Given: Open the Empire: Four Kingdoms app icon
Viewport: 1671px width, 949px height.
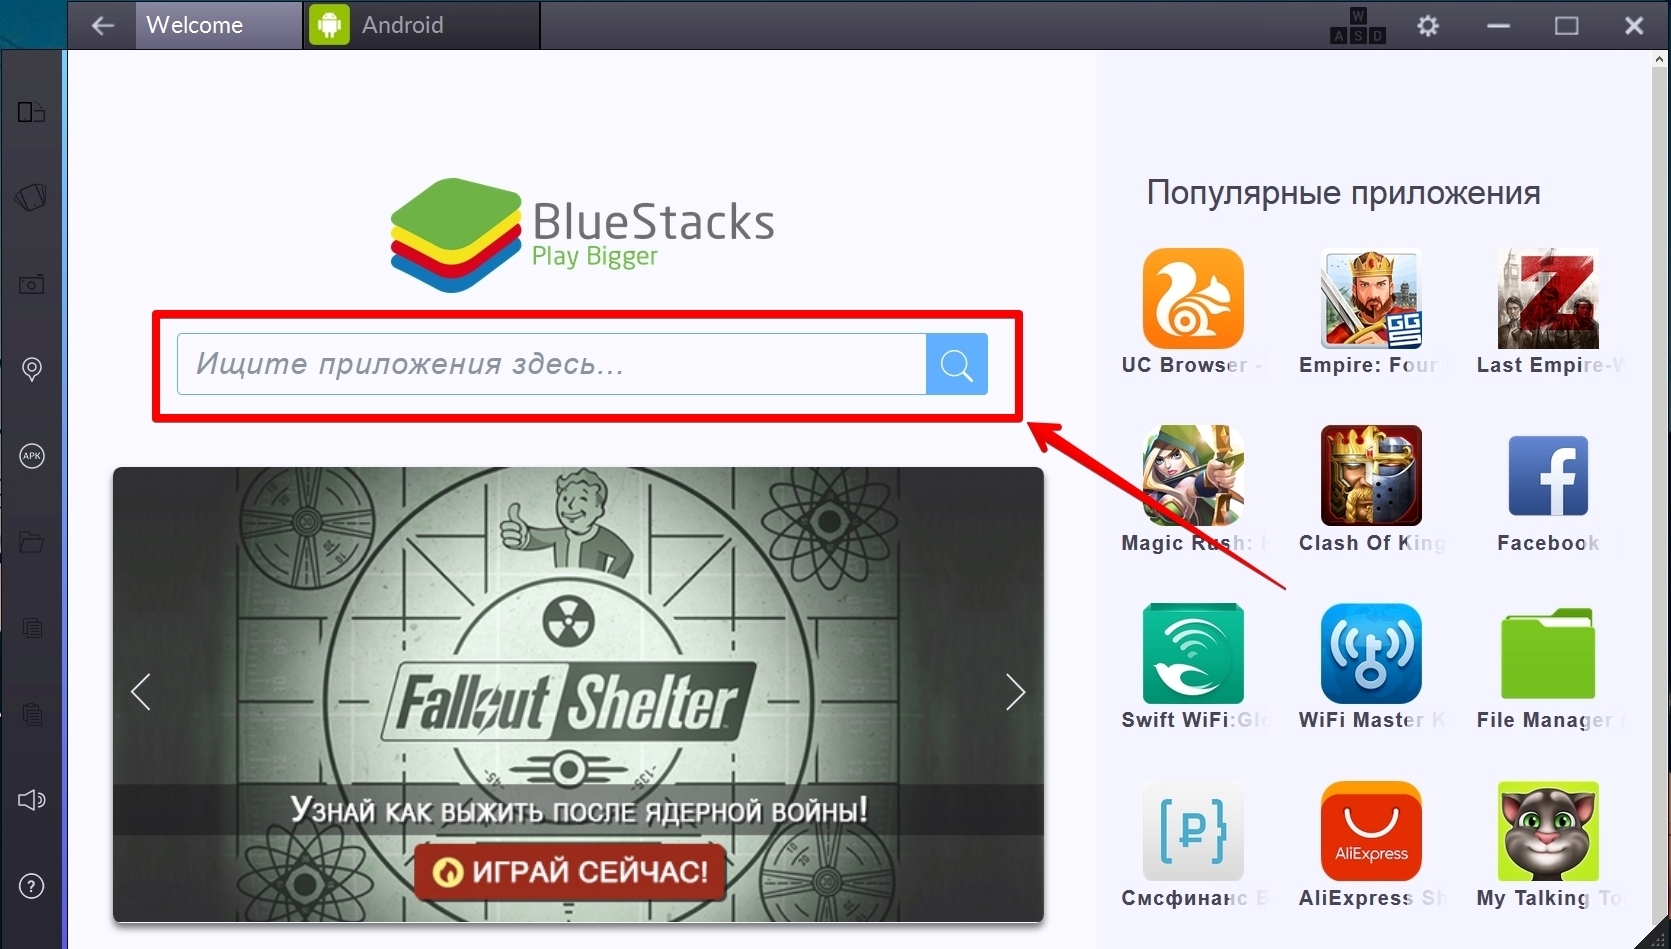Looking at the screenshot, I should [1371, 298].
